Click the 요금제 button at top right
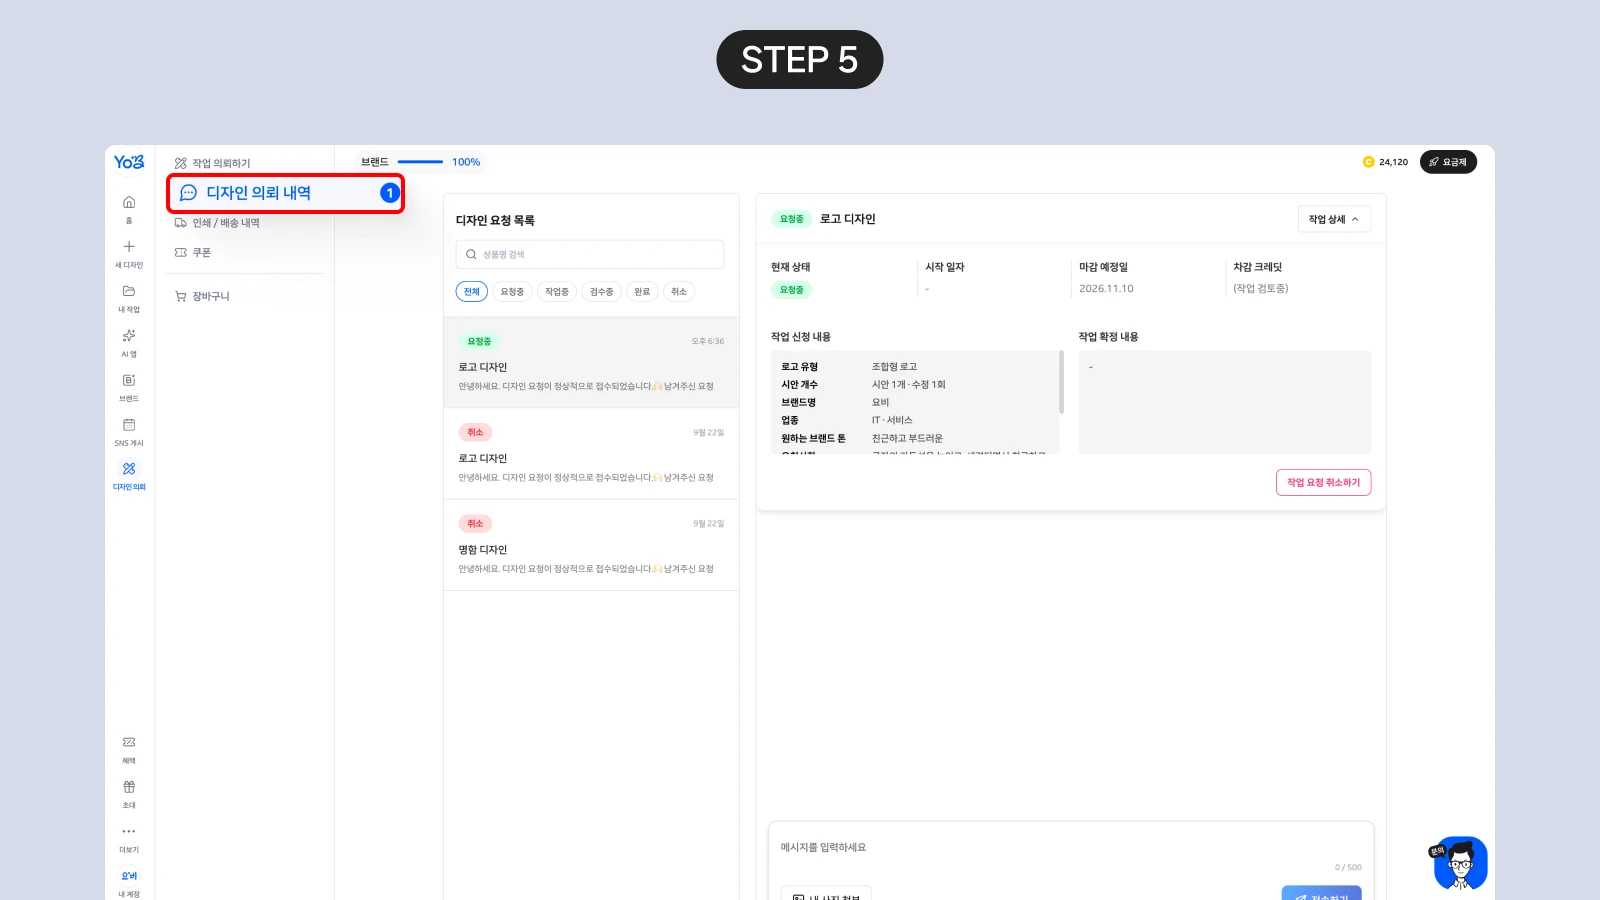1600x900 pixels. [x=1448, y=162]
